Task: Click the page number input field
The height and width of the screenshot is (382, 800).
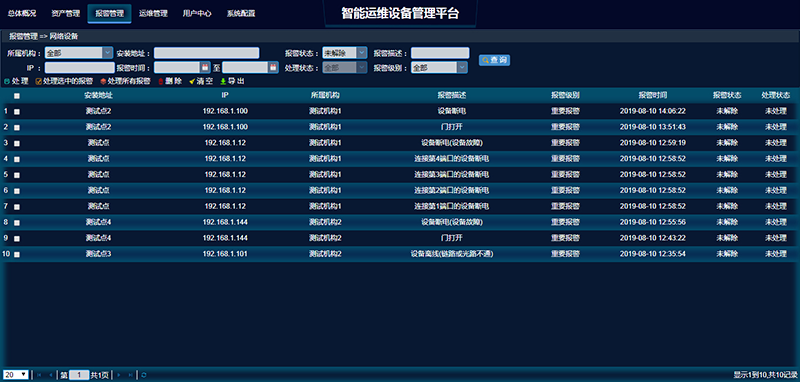Action: point(79,375)
